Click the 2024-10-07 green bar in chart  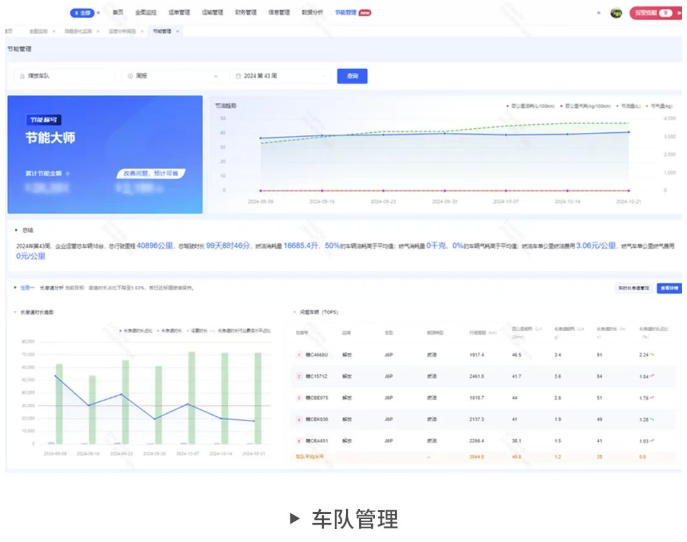pos(191,397)
